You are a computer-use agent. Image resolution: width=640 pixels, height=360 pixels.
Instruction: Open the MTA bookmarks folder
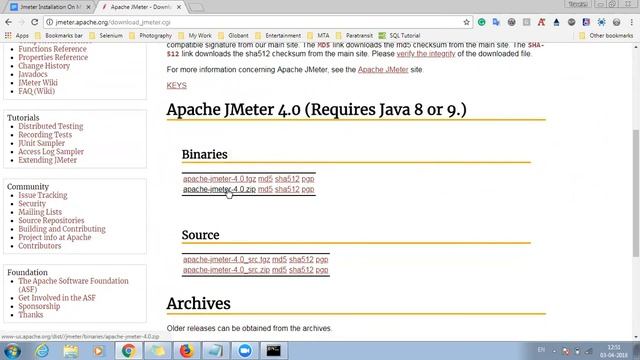pos(318,36)
